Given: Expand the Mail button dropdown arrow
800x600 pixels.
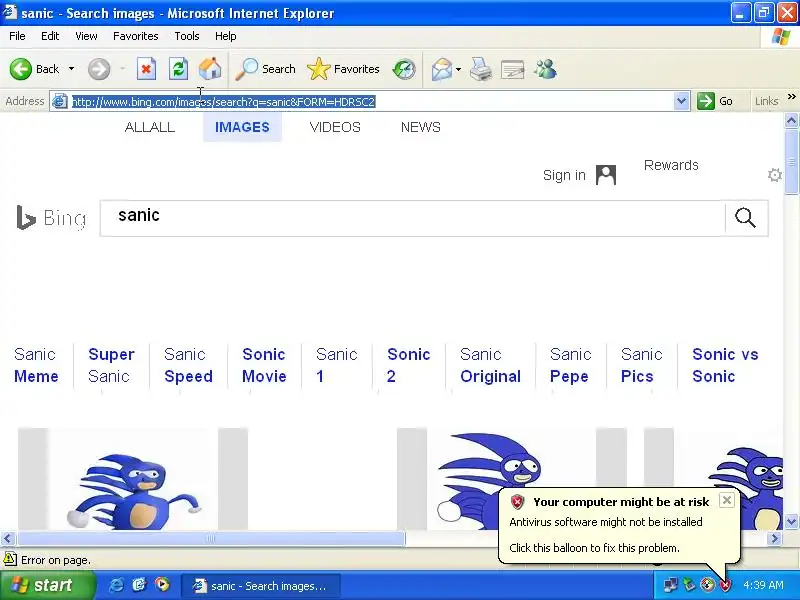Looking at the screenshot, I should tap(458, 69).
